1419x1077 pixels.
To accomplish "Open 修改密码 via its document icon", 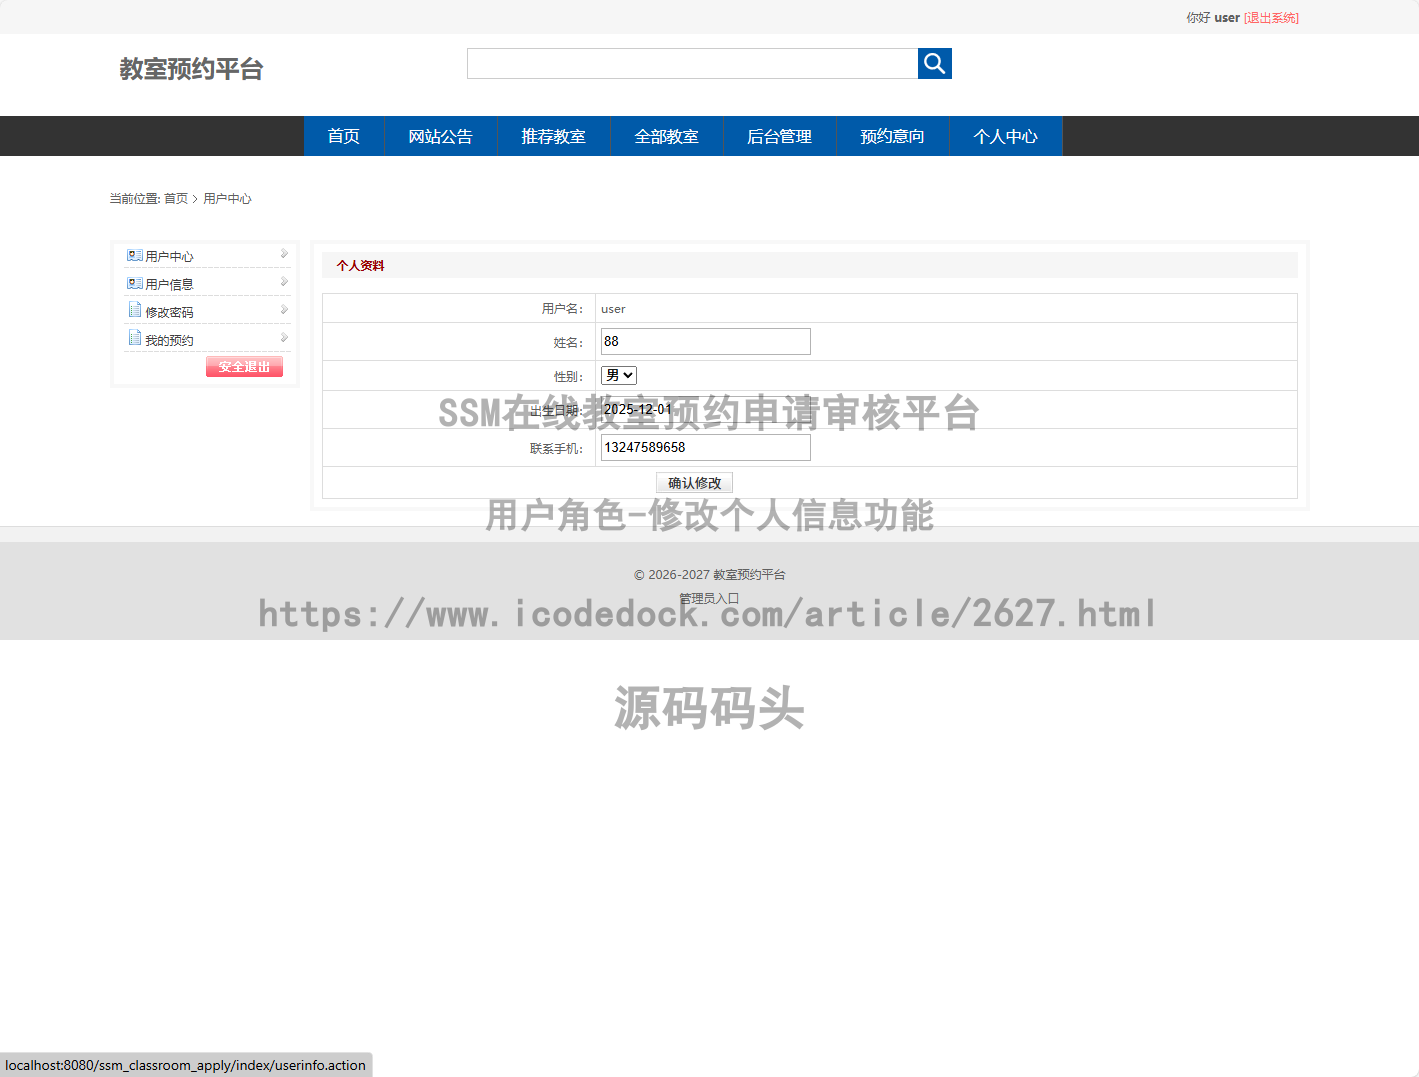I will 135,310.
